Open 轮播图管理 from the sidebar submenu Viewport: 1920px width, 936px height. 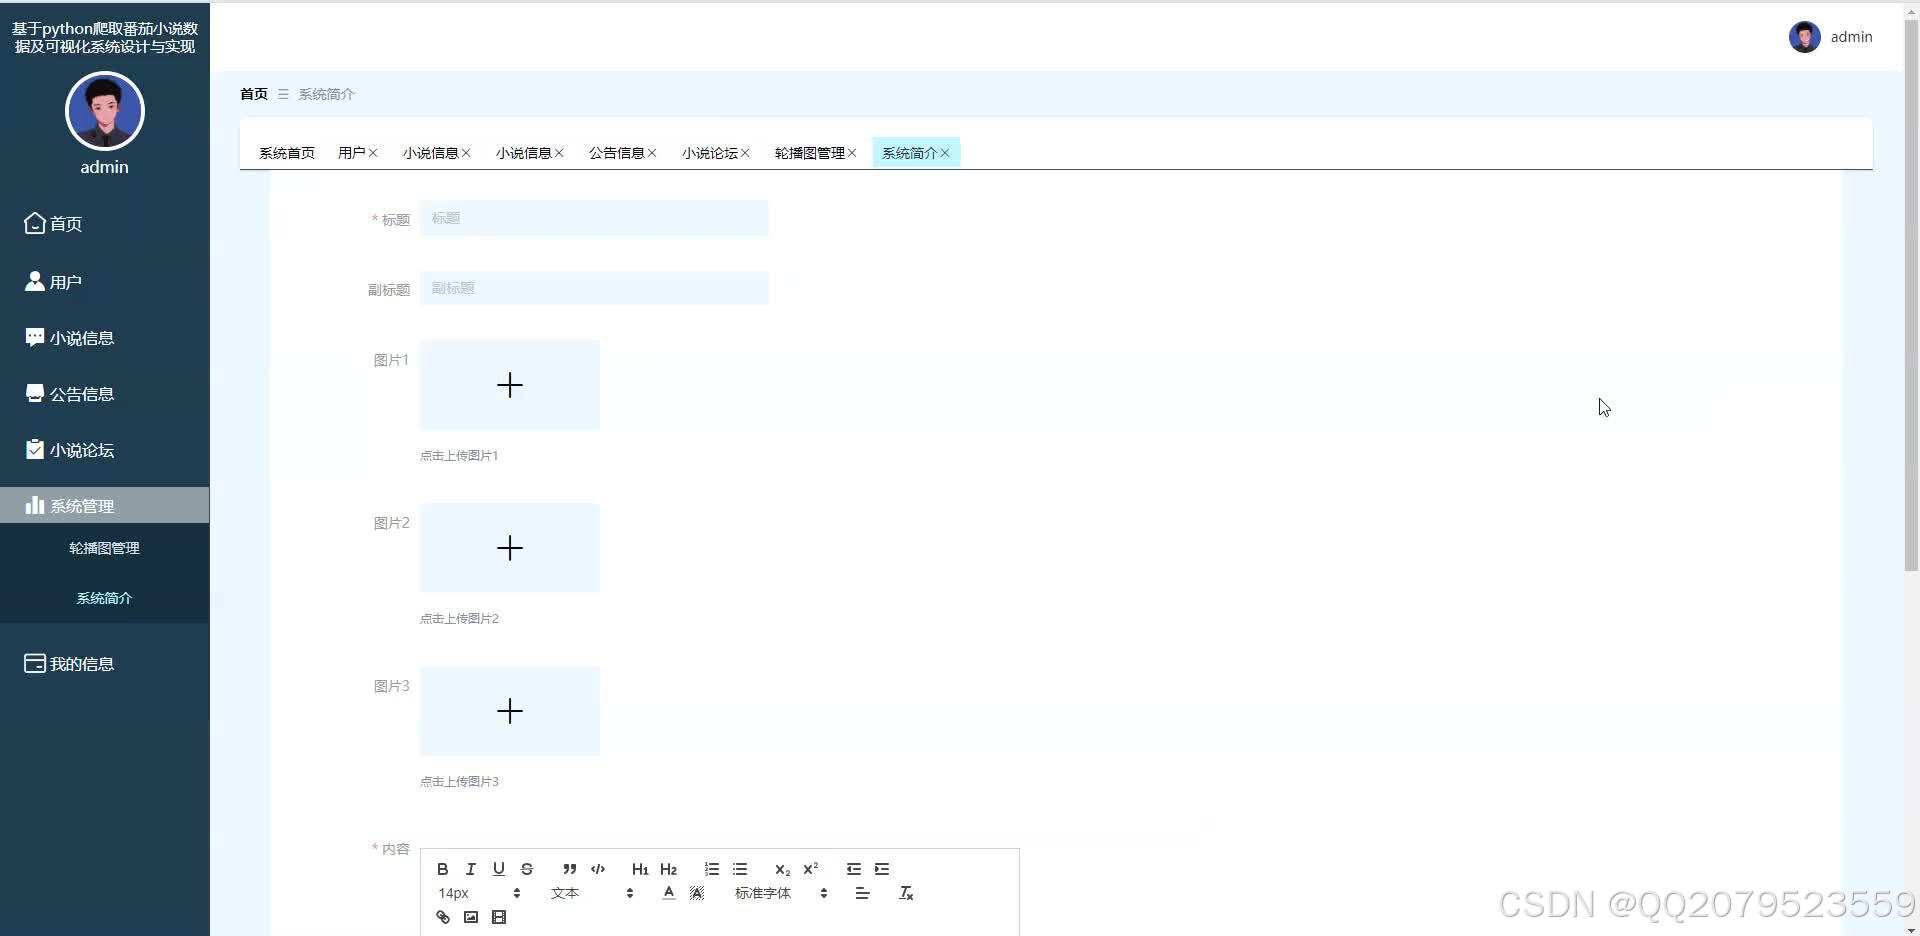104,547
